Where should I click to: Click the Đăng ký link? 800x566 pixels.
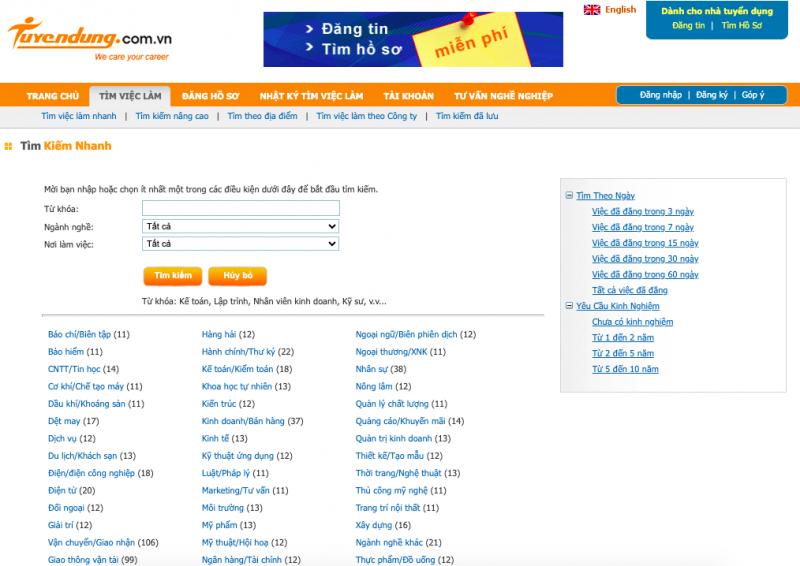(x=712, y=95)
